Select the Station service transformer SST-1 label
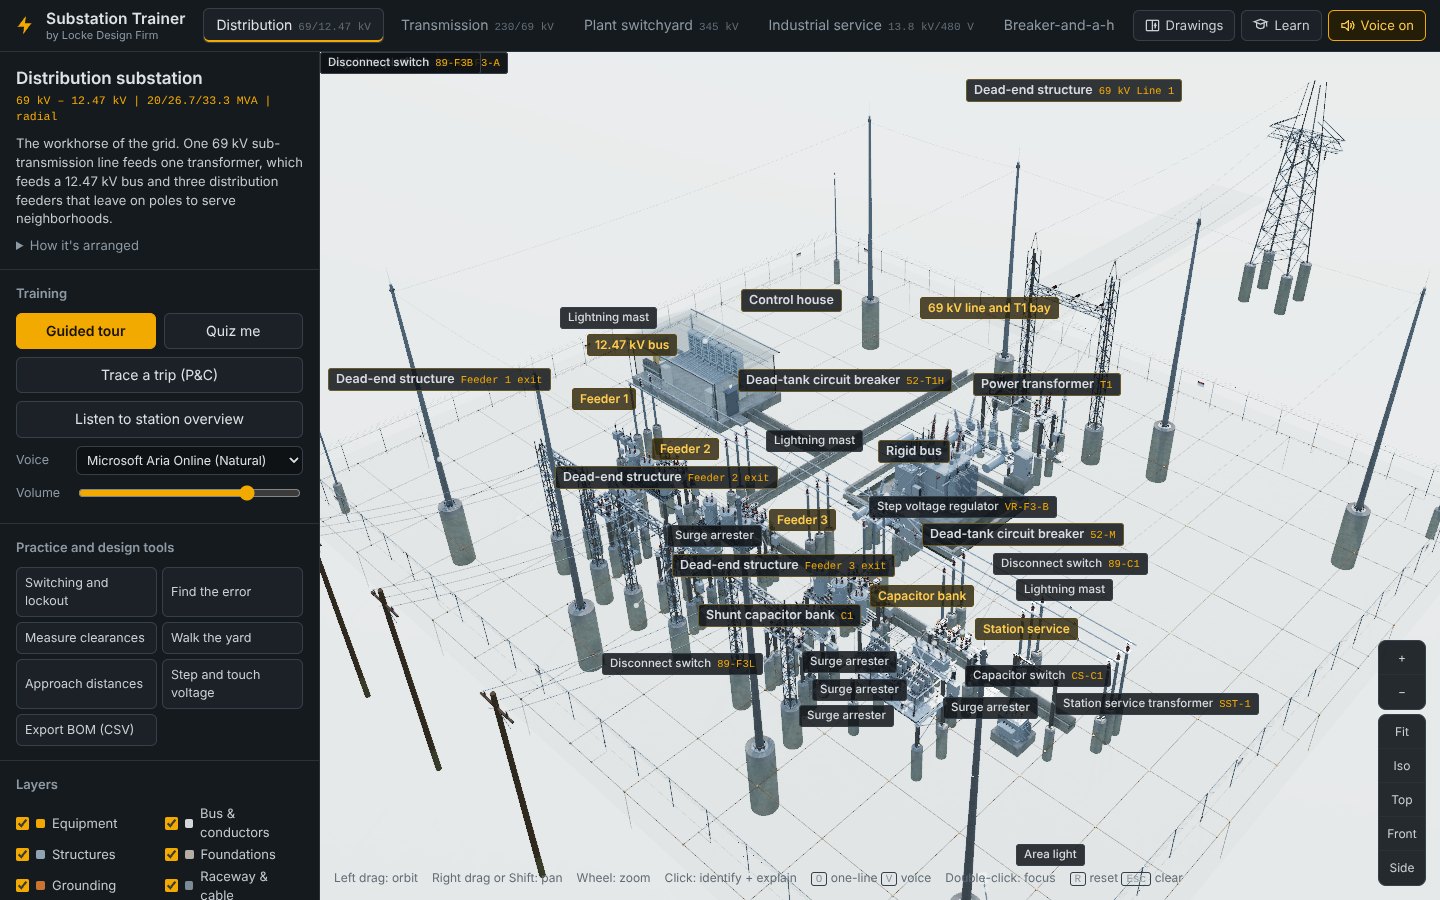Viewport: 1440px width, 900px height. point(1156,704)
